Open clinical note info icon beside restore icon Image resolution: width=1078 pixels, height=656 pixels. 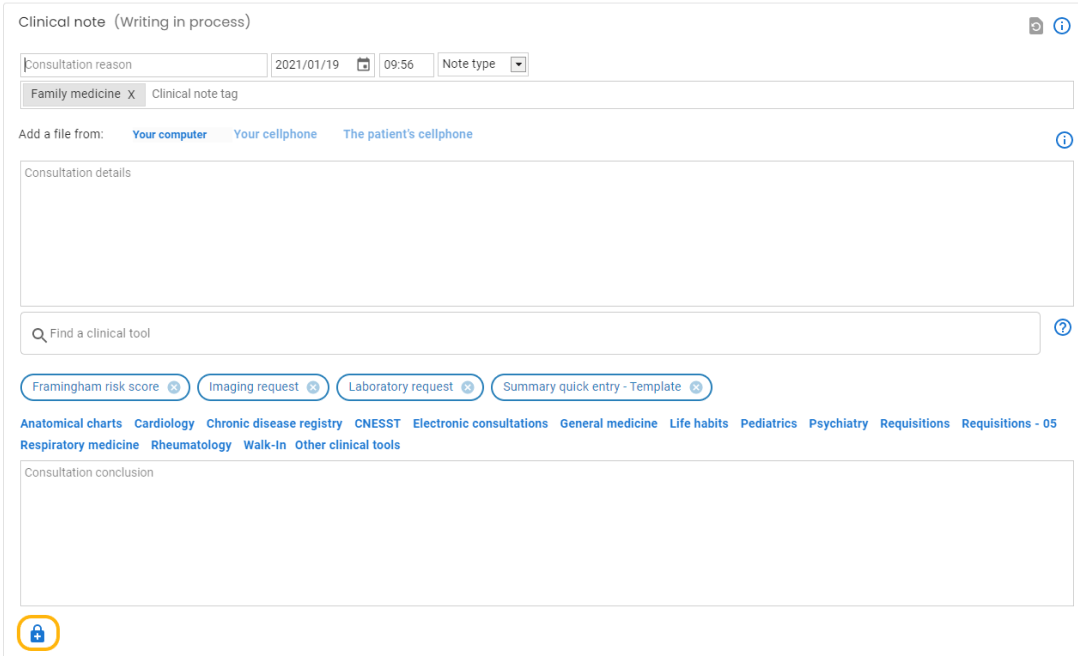click(x=1062, y=26)
